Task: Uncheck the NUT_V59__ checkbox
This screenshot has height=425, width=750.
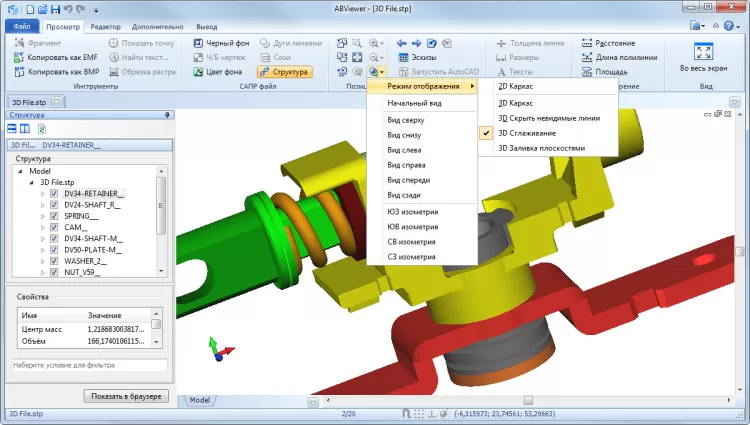Action: coord(54,272)
